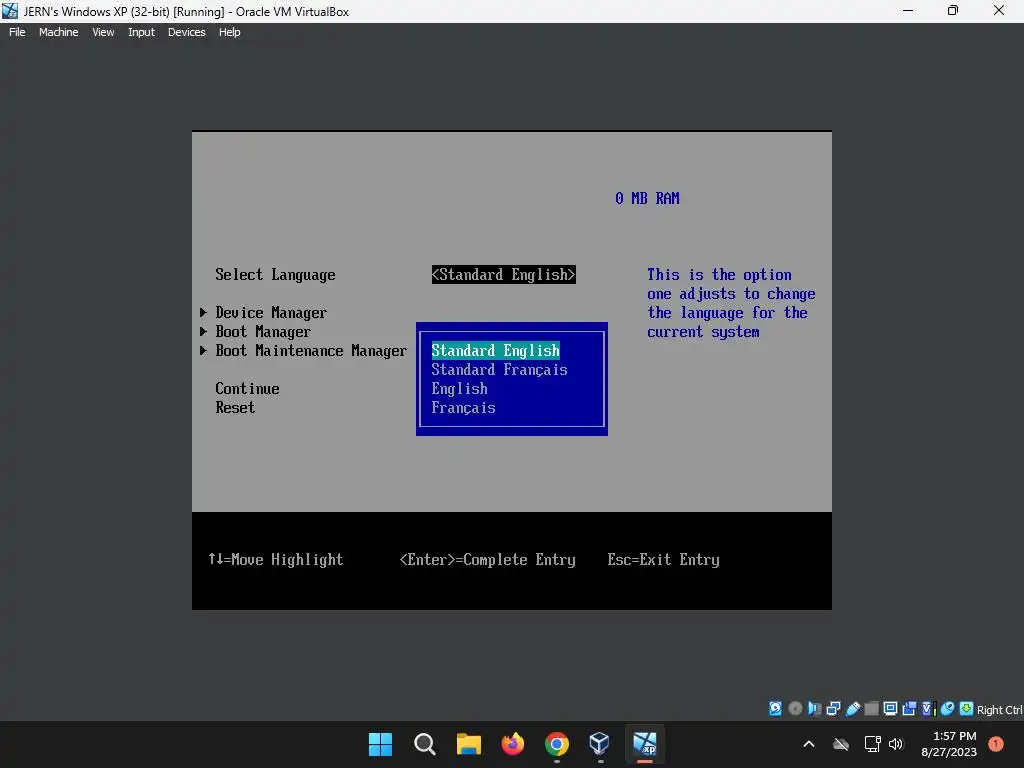
Task: Click the arrow beside Device Manager
Action: (203, 313)
